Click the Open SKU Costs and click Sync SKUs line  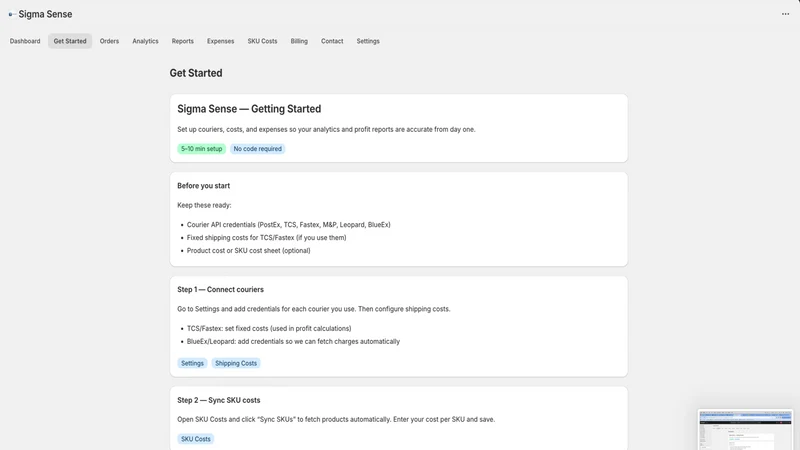click(x=336, y=419)
